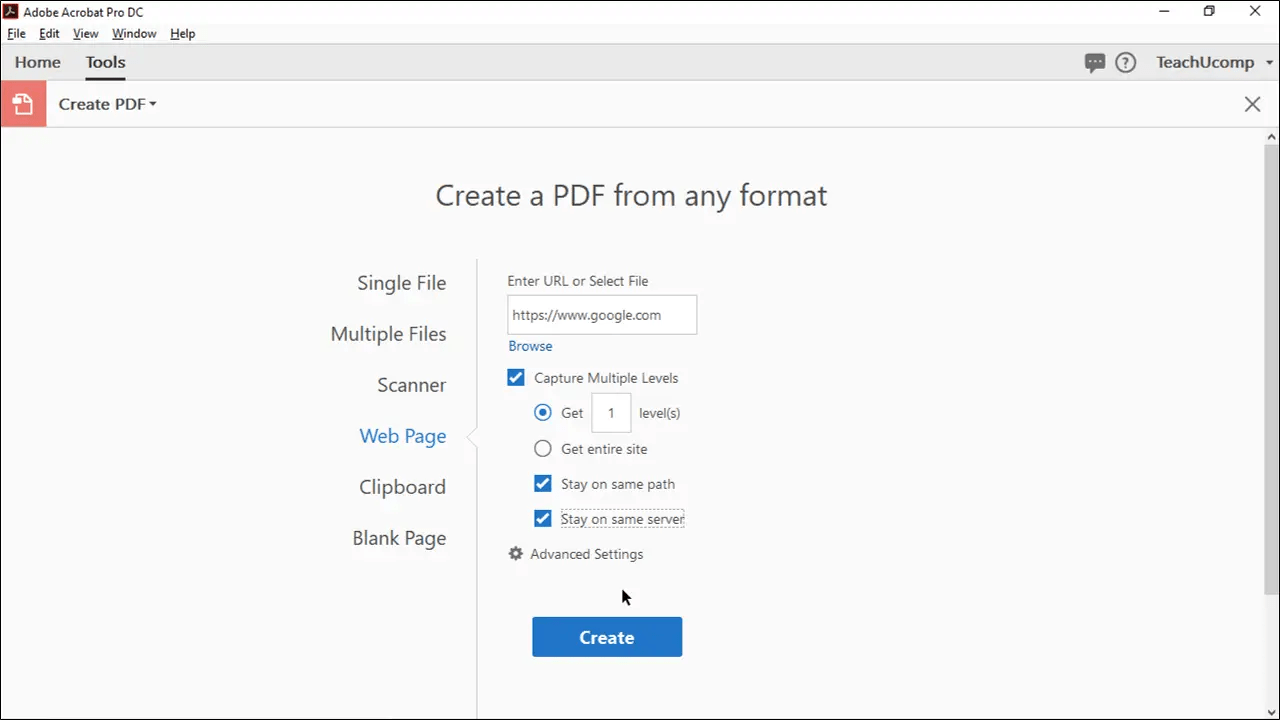Open the Window menu
Screen dimensions: 1280x720
pyautogui.click(x=134, y=33)
